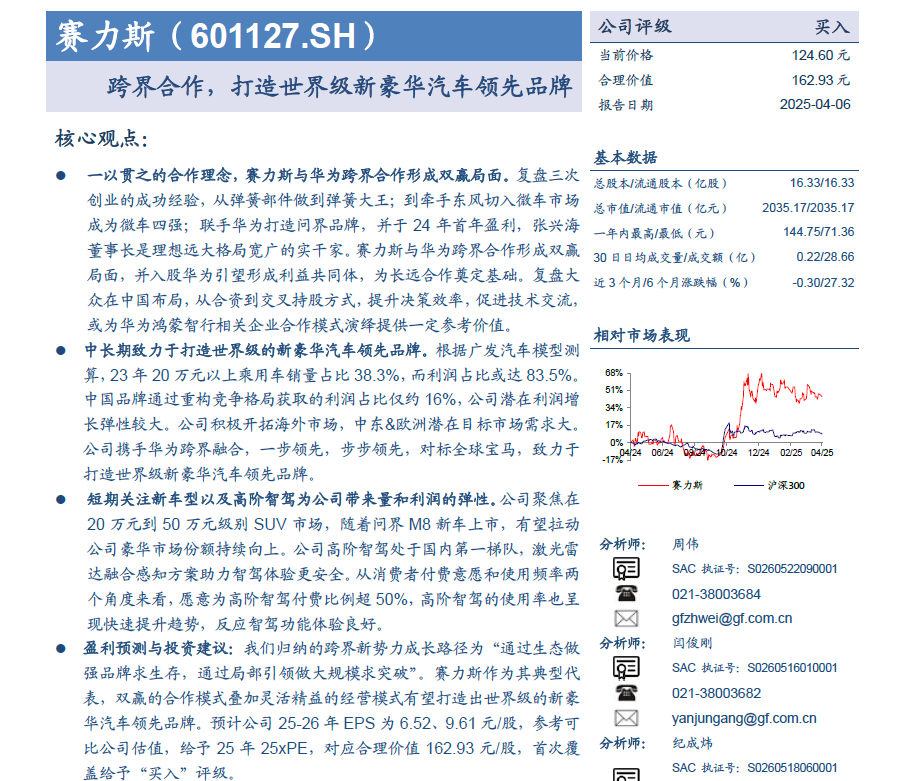This screenshot has width=902, height=781.
Task: Click the 总市值/流通市值（亿元） label
Action: pos(660,208)
